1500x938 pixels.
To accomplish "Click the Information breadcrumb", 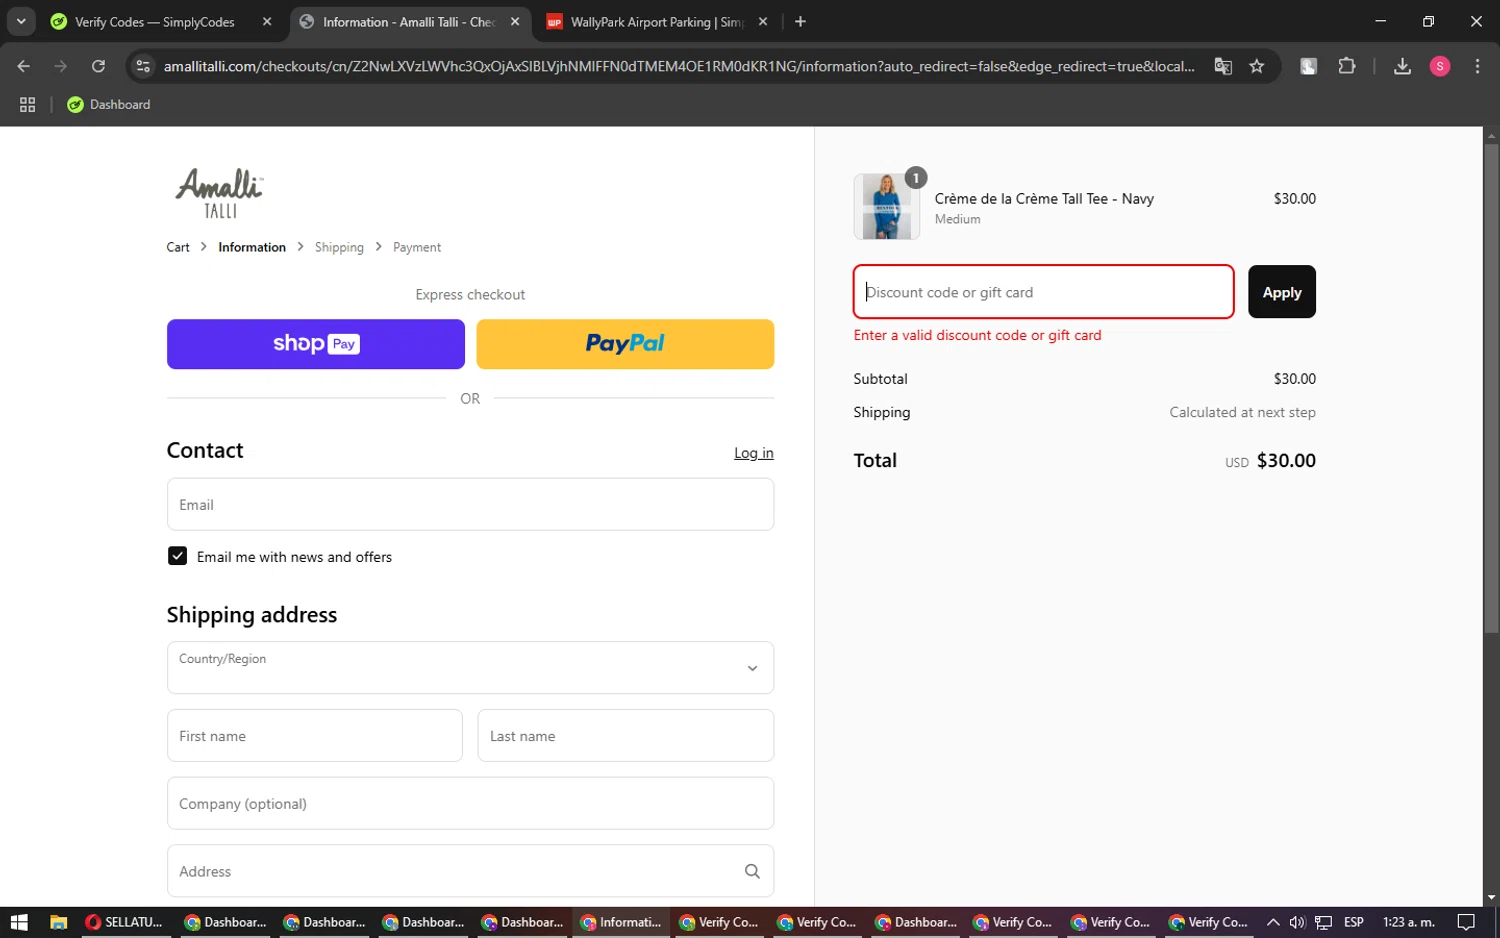I will (x=252, y=247).
